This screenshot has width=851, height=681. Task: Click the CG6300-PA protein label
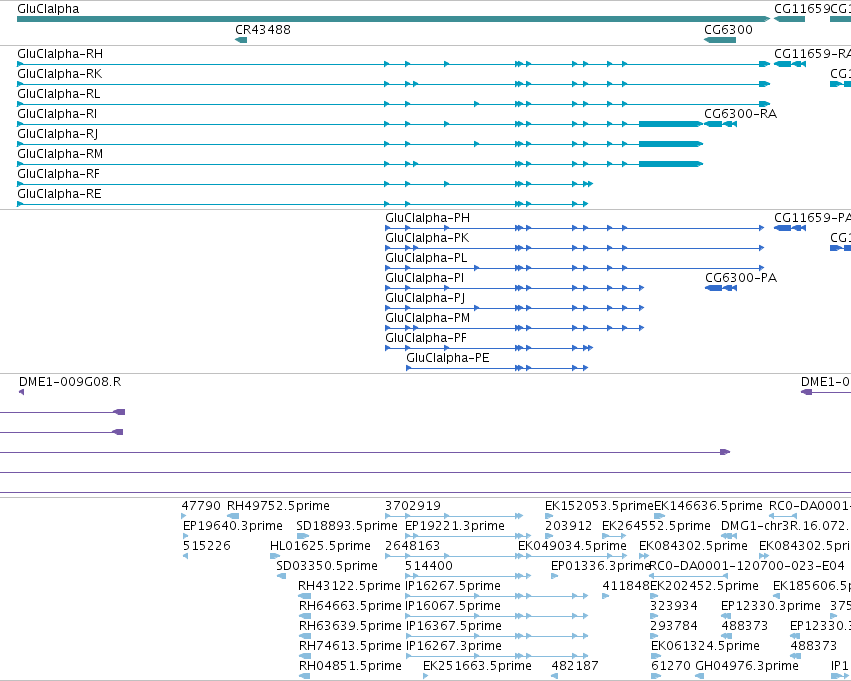[x=741, y=278]
